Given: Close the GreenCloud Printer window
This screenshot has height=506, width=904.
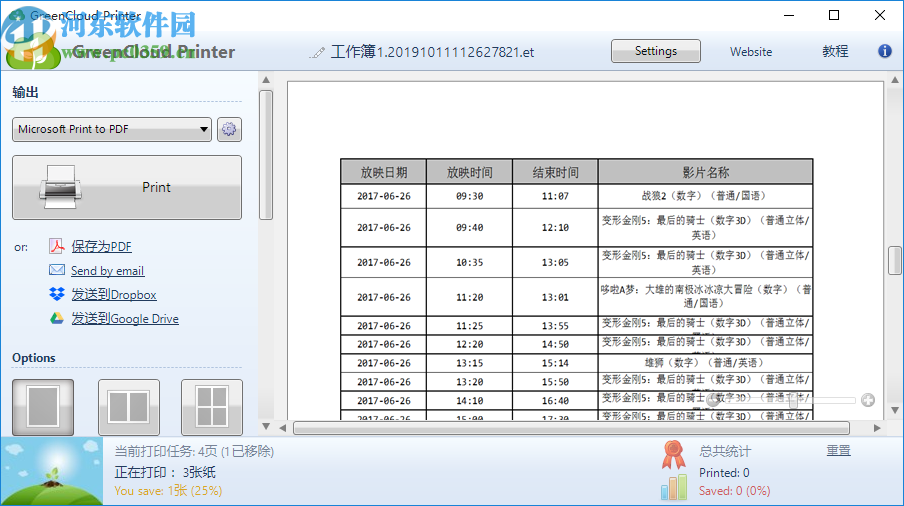Looking at the screenshot, I should coord(880,15).
